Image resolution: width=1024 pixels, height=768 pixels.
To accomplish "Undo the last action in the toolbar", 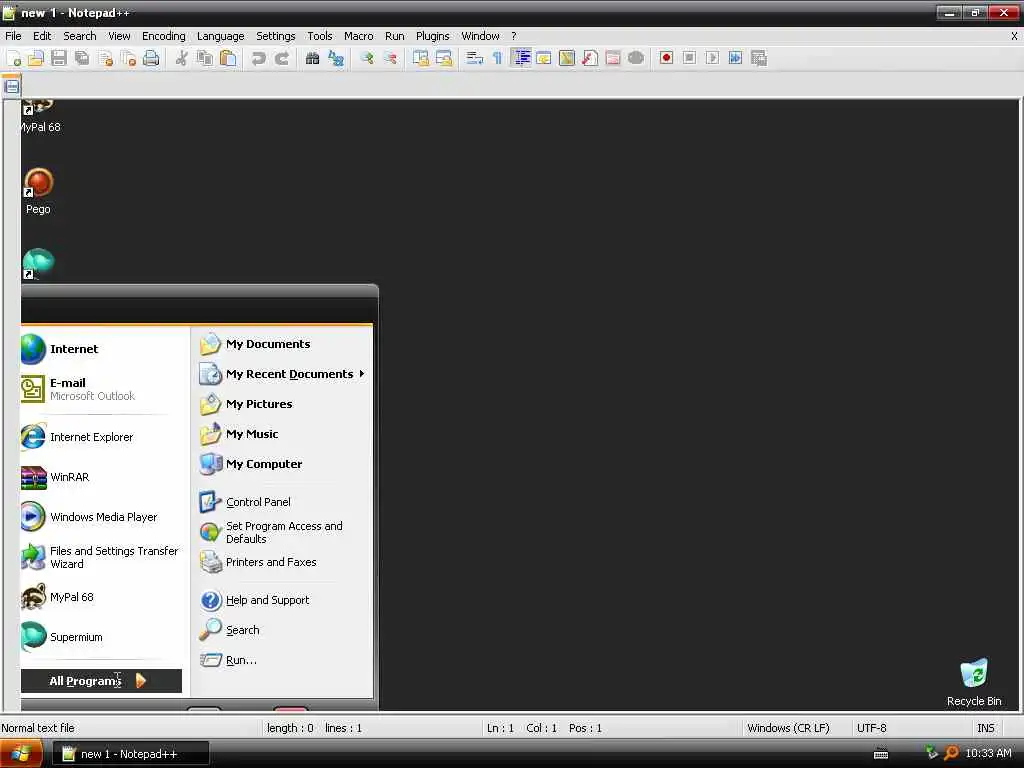I will (259, 58).
